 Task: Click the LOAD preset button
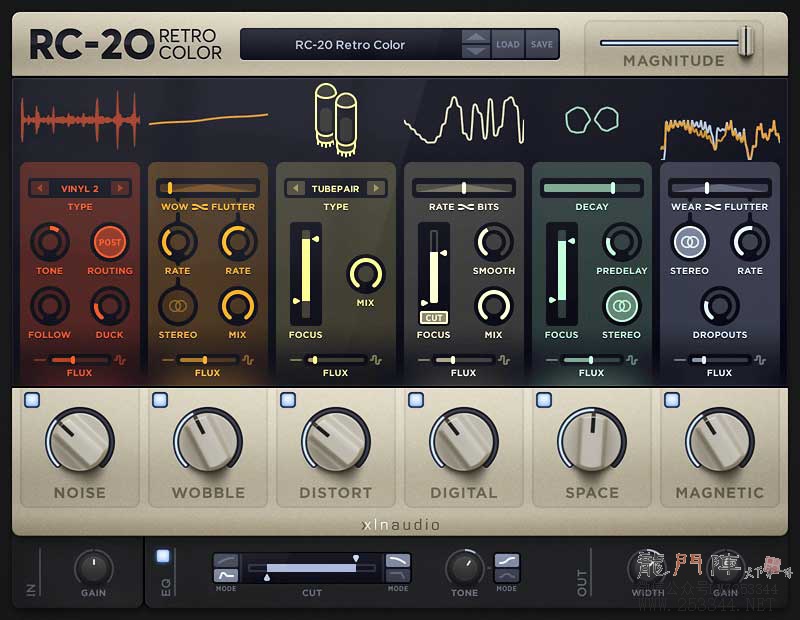pos(508,44)
